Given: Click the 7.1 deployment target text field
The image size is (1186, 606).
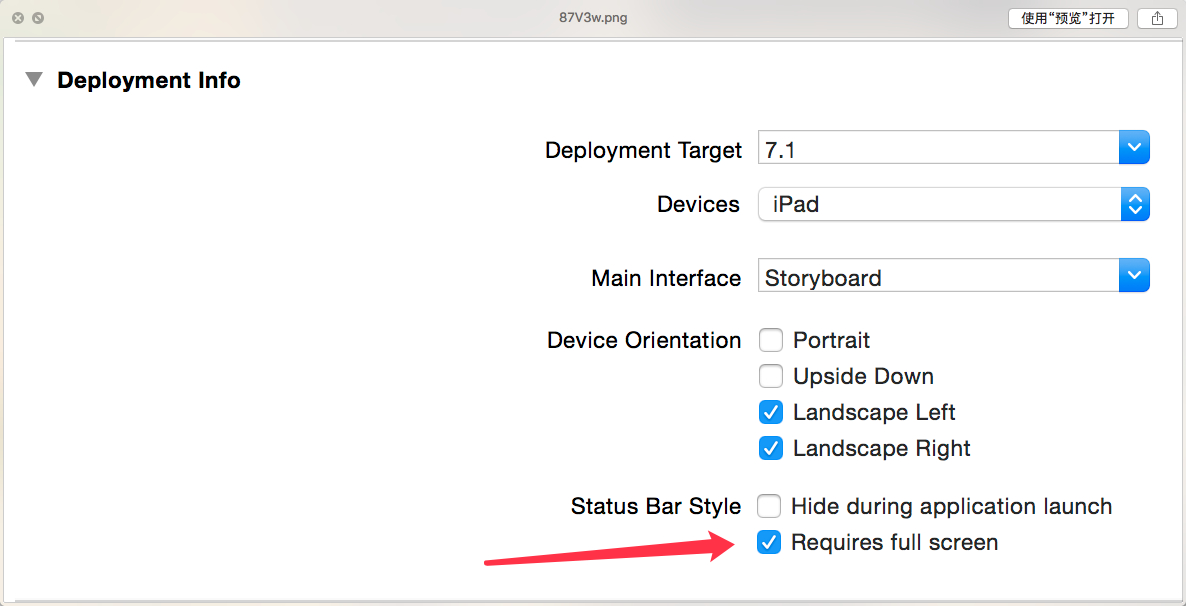Looking at the screenshot, I should tap(937, 150).
